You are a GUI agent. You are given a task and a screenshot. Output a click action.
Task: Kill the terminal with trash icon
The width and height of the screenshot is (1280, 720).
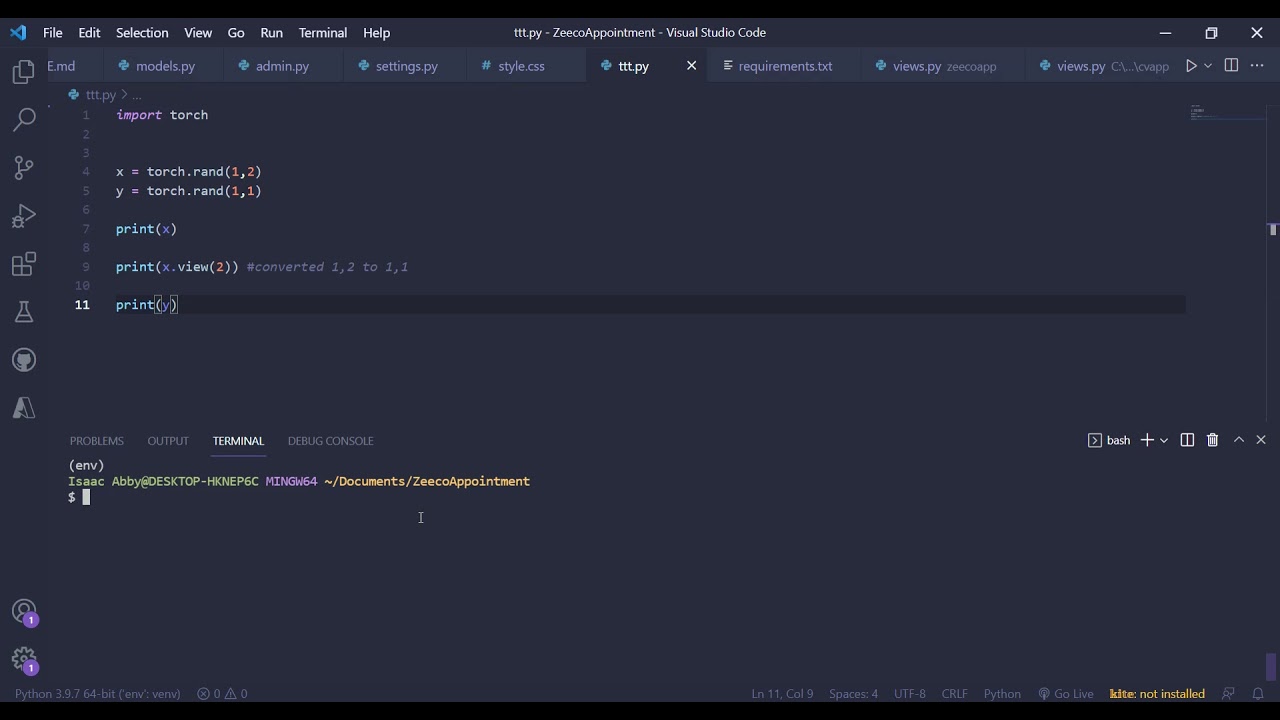[x=1212, y=440]
